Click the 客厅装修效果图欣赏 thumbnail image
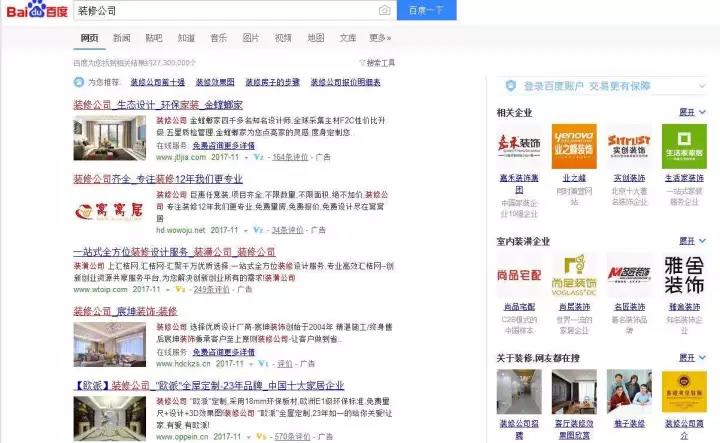720x443 pixels. tap(574, 392)
